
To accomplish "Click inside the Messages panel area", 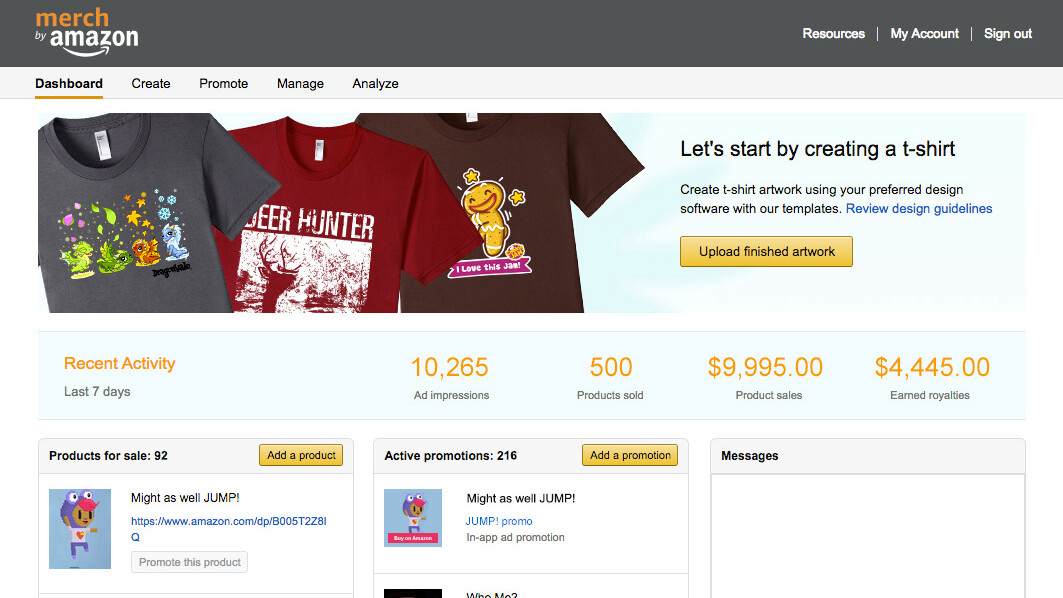I will (x=867, y=535).
